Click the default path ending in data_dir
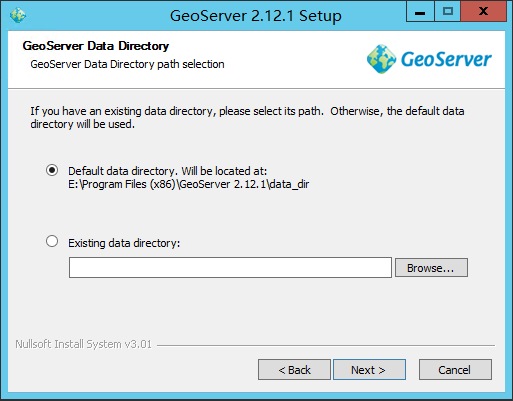Image resolution: width=513 pixels, height=401 pixels. click(x=189, y=184)
